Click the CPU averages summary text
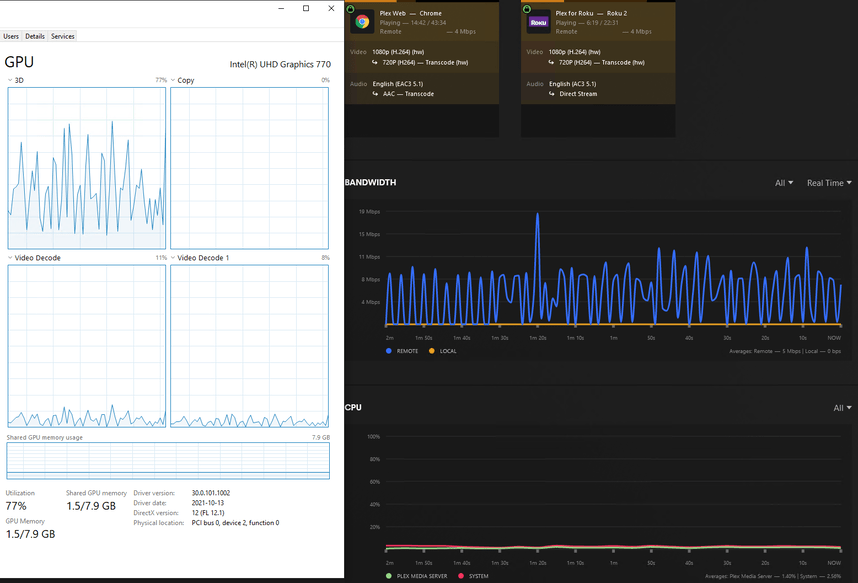This screenshot has width=858, height=583. pyautogui.click(x=773, y=576)
